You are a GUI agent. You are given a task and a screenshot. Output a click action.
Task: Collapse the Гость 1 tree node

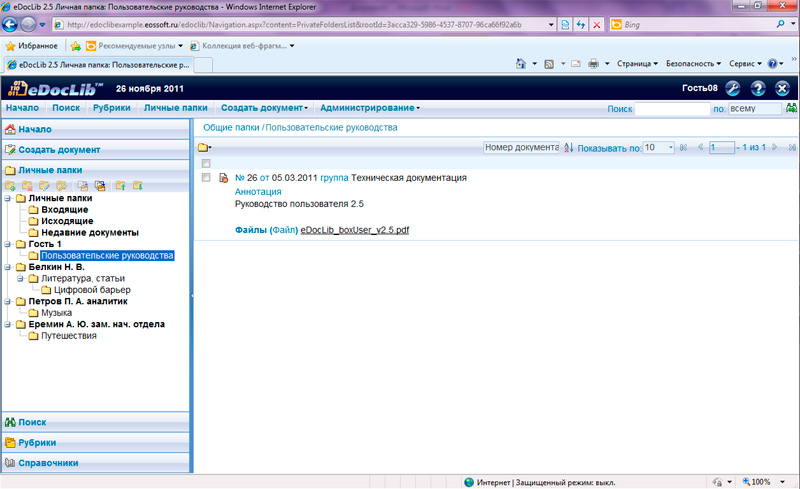8,244
